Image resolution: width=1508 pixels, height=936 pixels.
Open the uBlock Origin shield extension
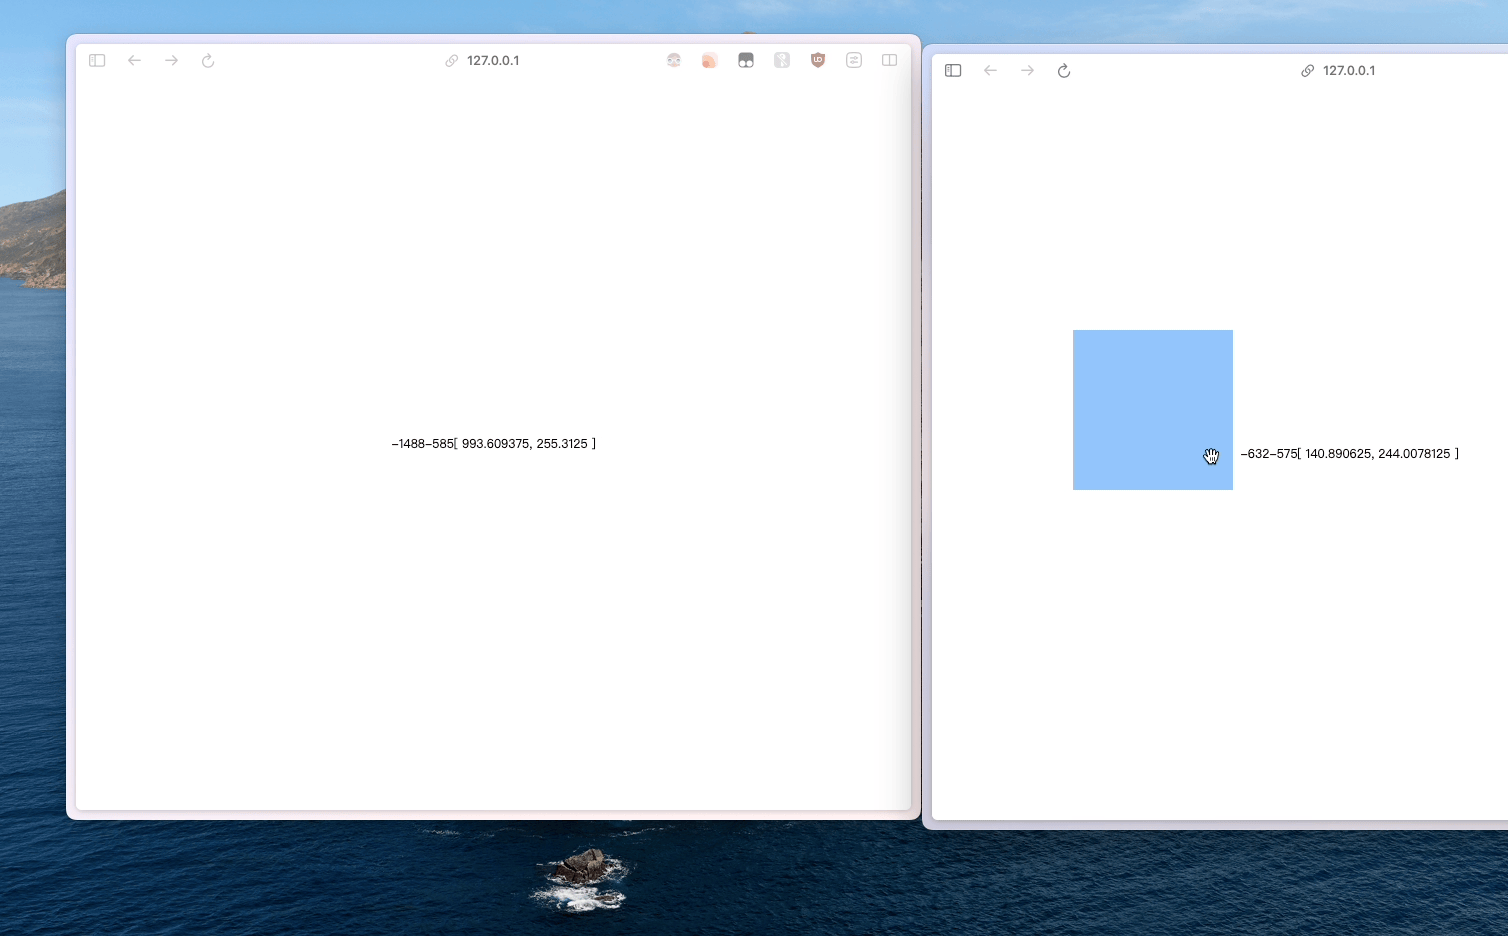818,61
